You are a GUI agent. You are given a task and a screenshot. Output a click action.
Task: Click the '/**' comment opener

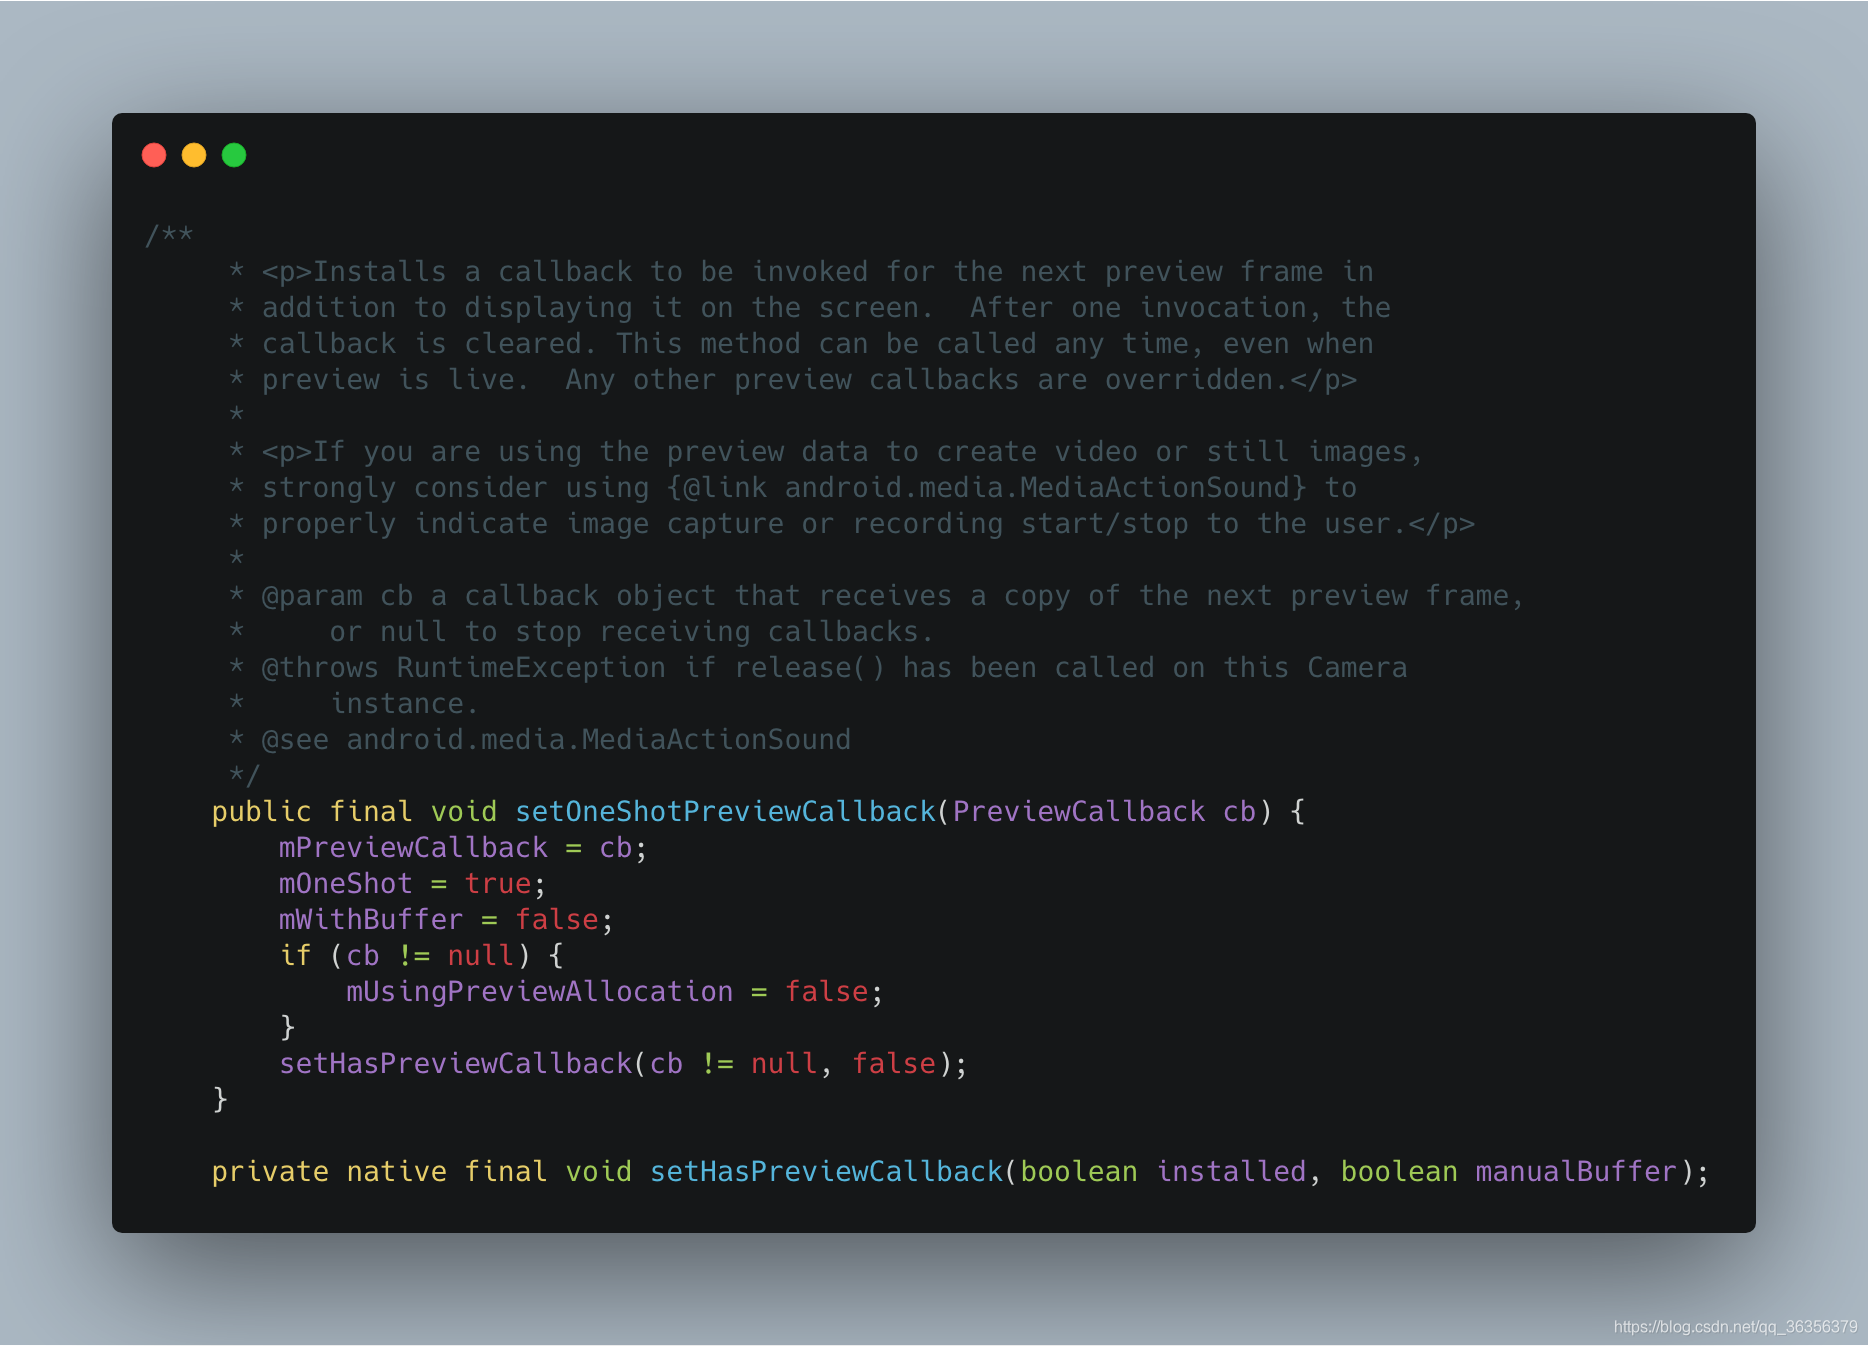pyautogui.click(x=169, y=235)
